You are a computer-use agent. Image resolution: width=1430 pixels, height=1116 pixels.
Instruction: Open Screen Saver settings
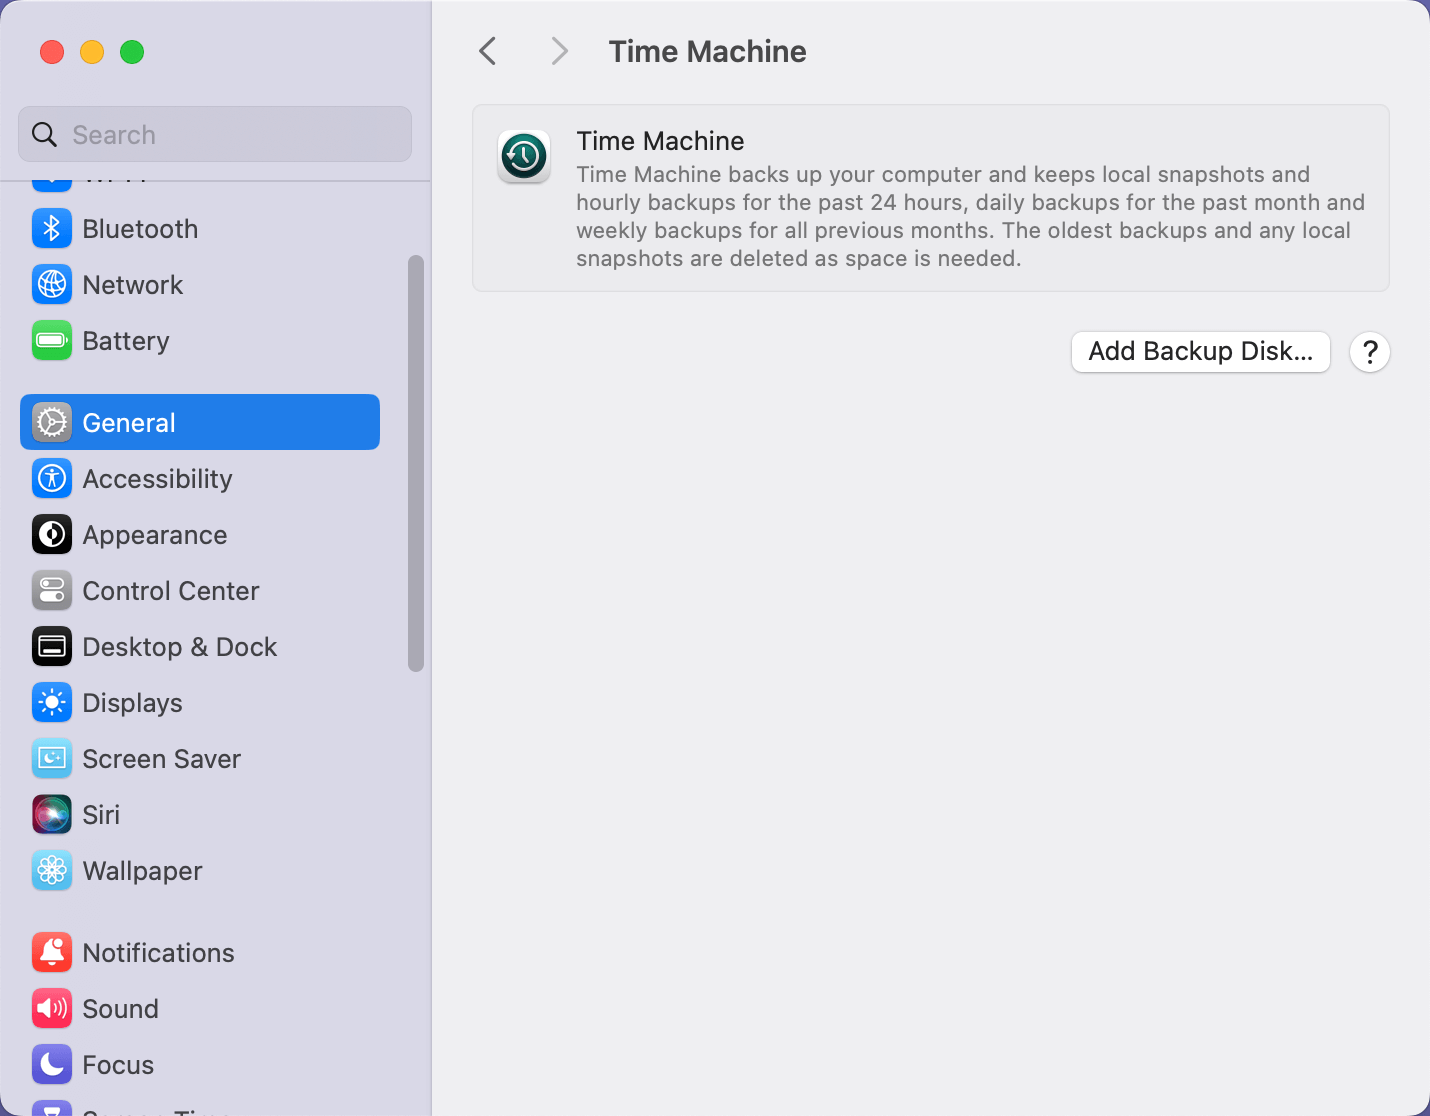click(52, 758)
